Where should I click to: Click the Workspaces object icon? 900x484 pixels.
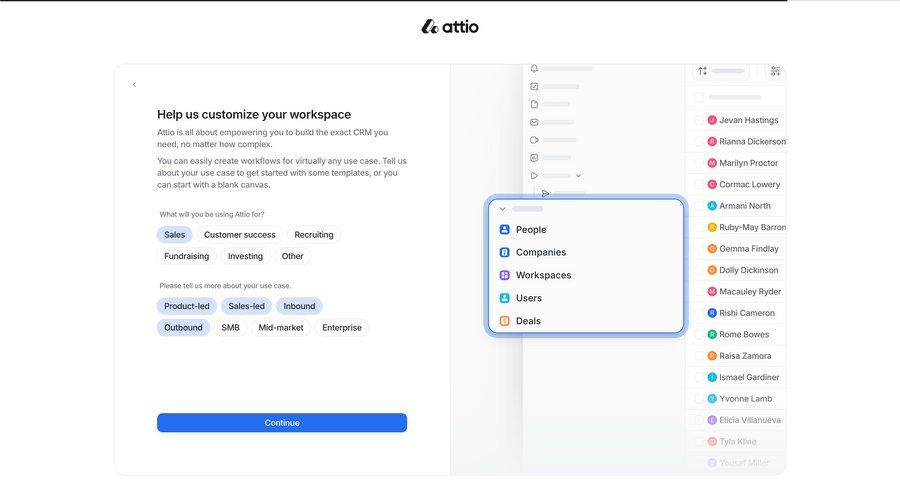tap(504, 276)
